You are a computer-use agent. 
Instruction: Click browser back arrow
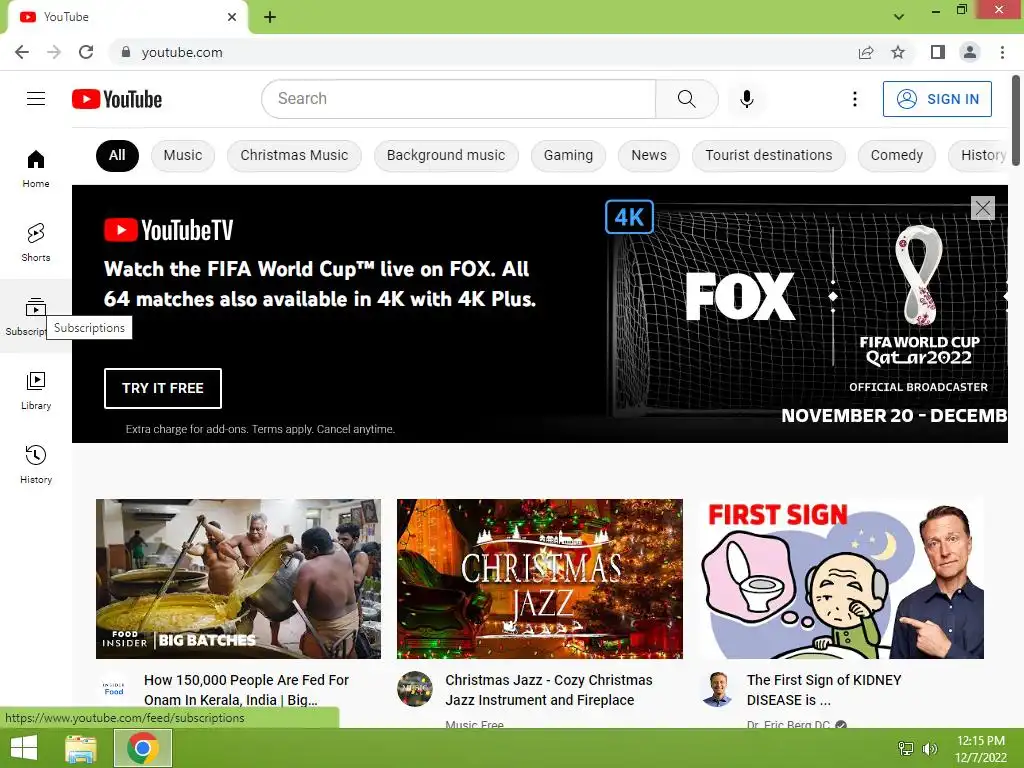(22, 52)
